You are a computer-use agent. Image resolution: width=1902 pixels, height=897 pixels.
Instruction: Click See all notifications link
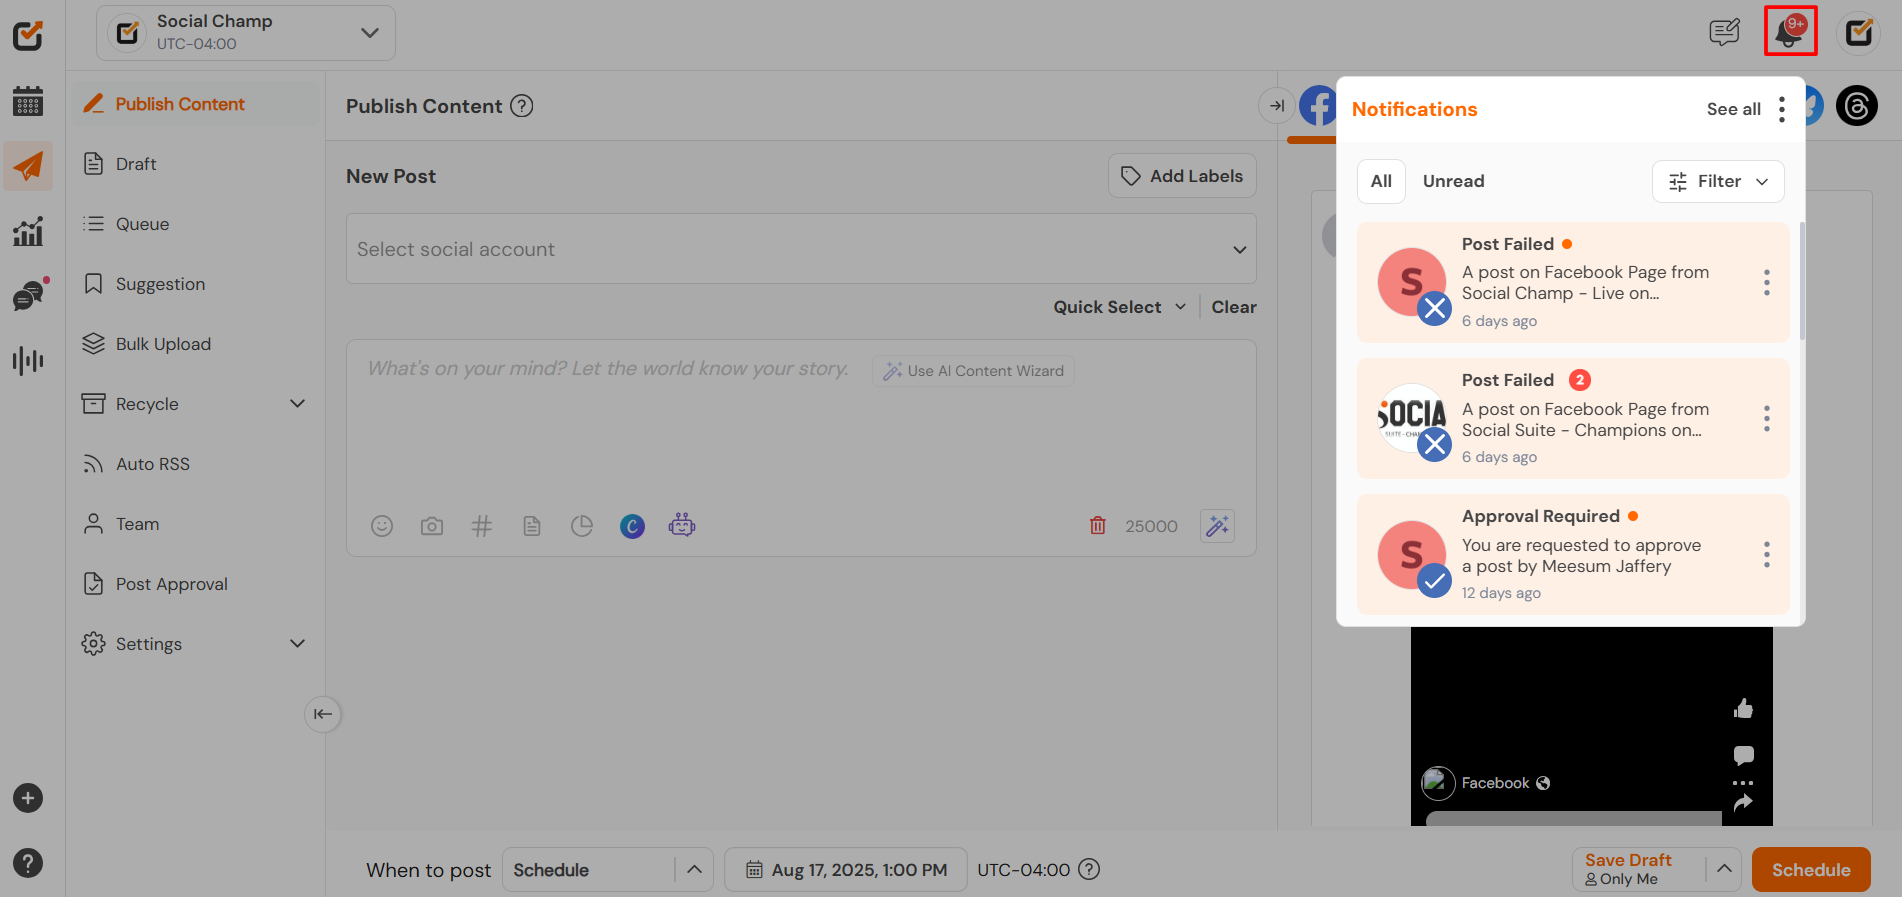click(1733, 110)
